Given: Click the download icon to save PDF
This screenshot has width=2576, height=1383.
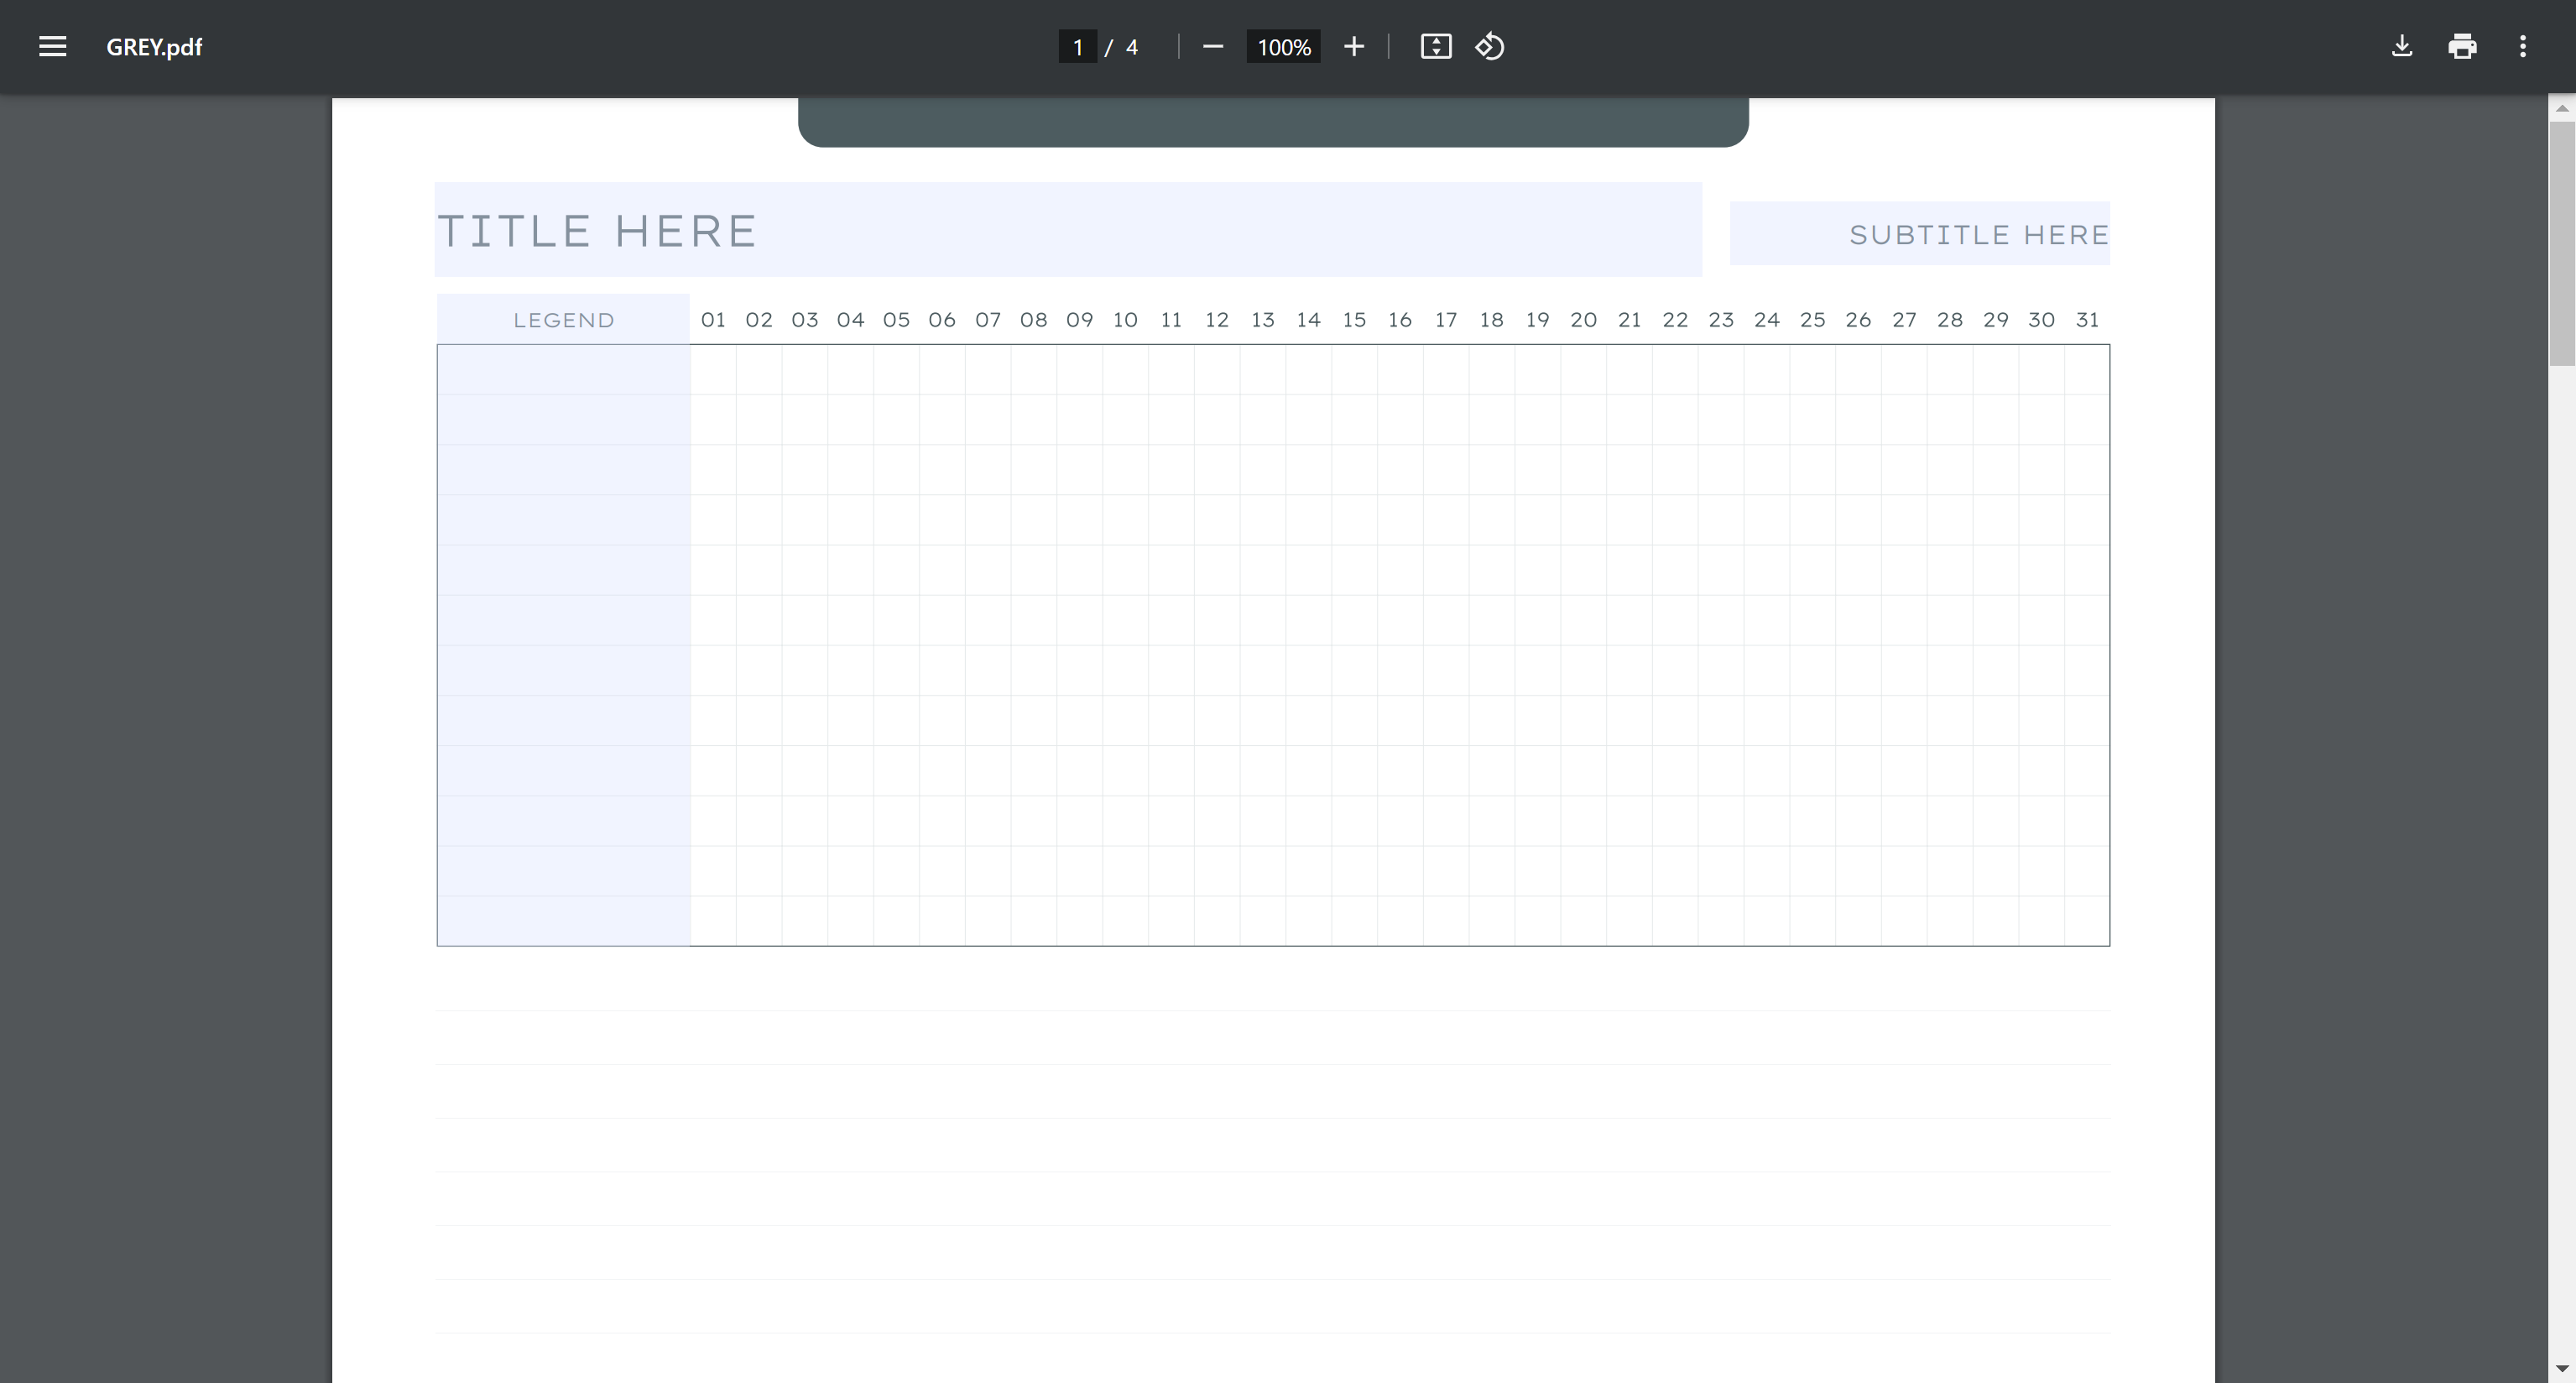Looking at the screenshot, I should tap(2402, 46).
